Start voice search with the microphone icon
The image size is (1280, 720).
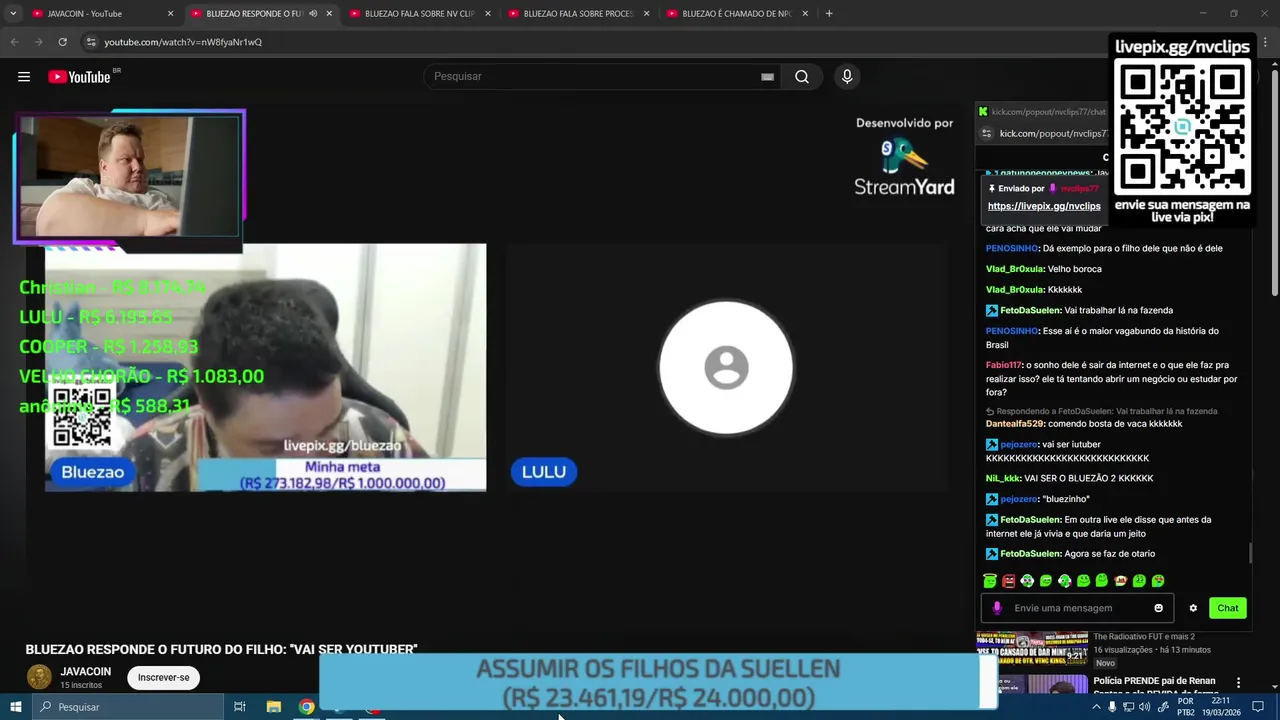847,77
